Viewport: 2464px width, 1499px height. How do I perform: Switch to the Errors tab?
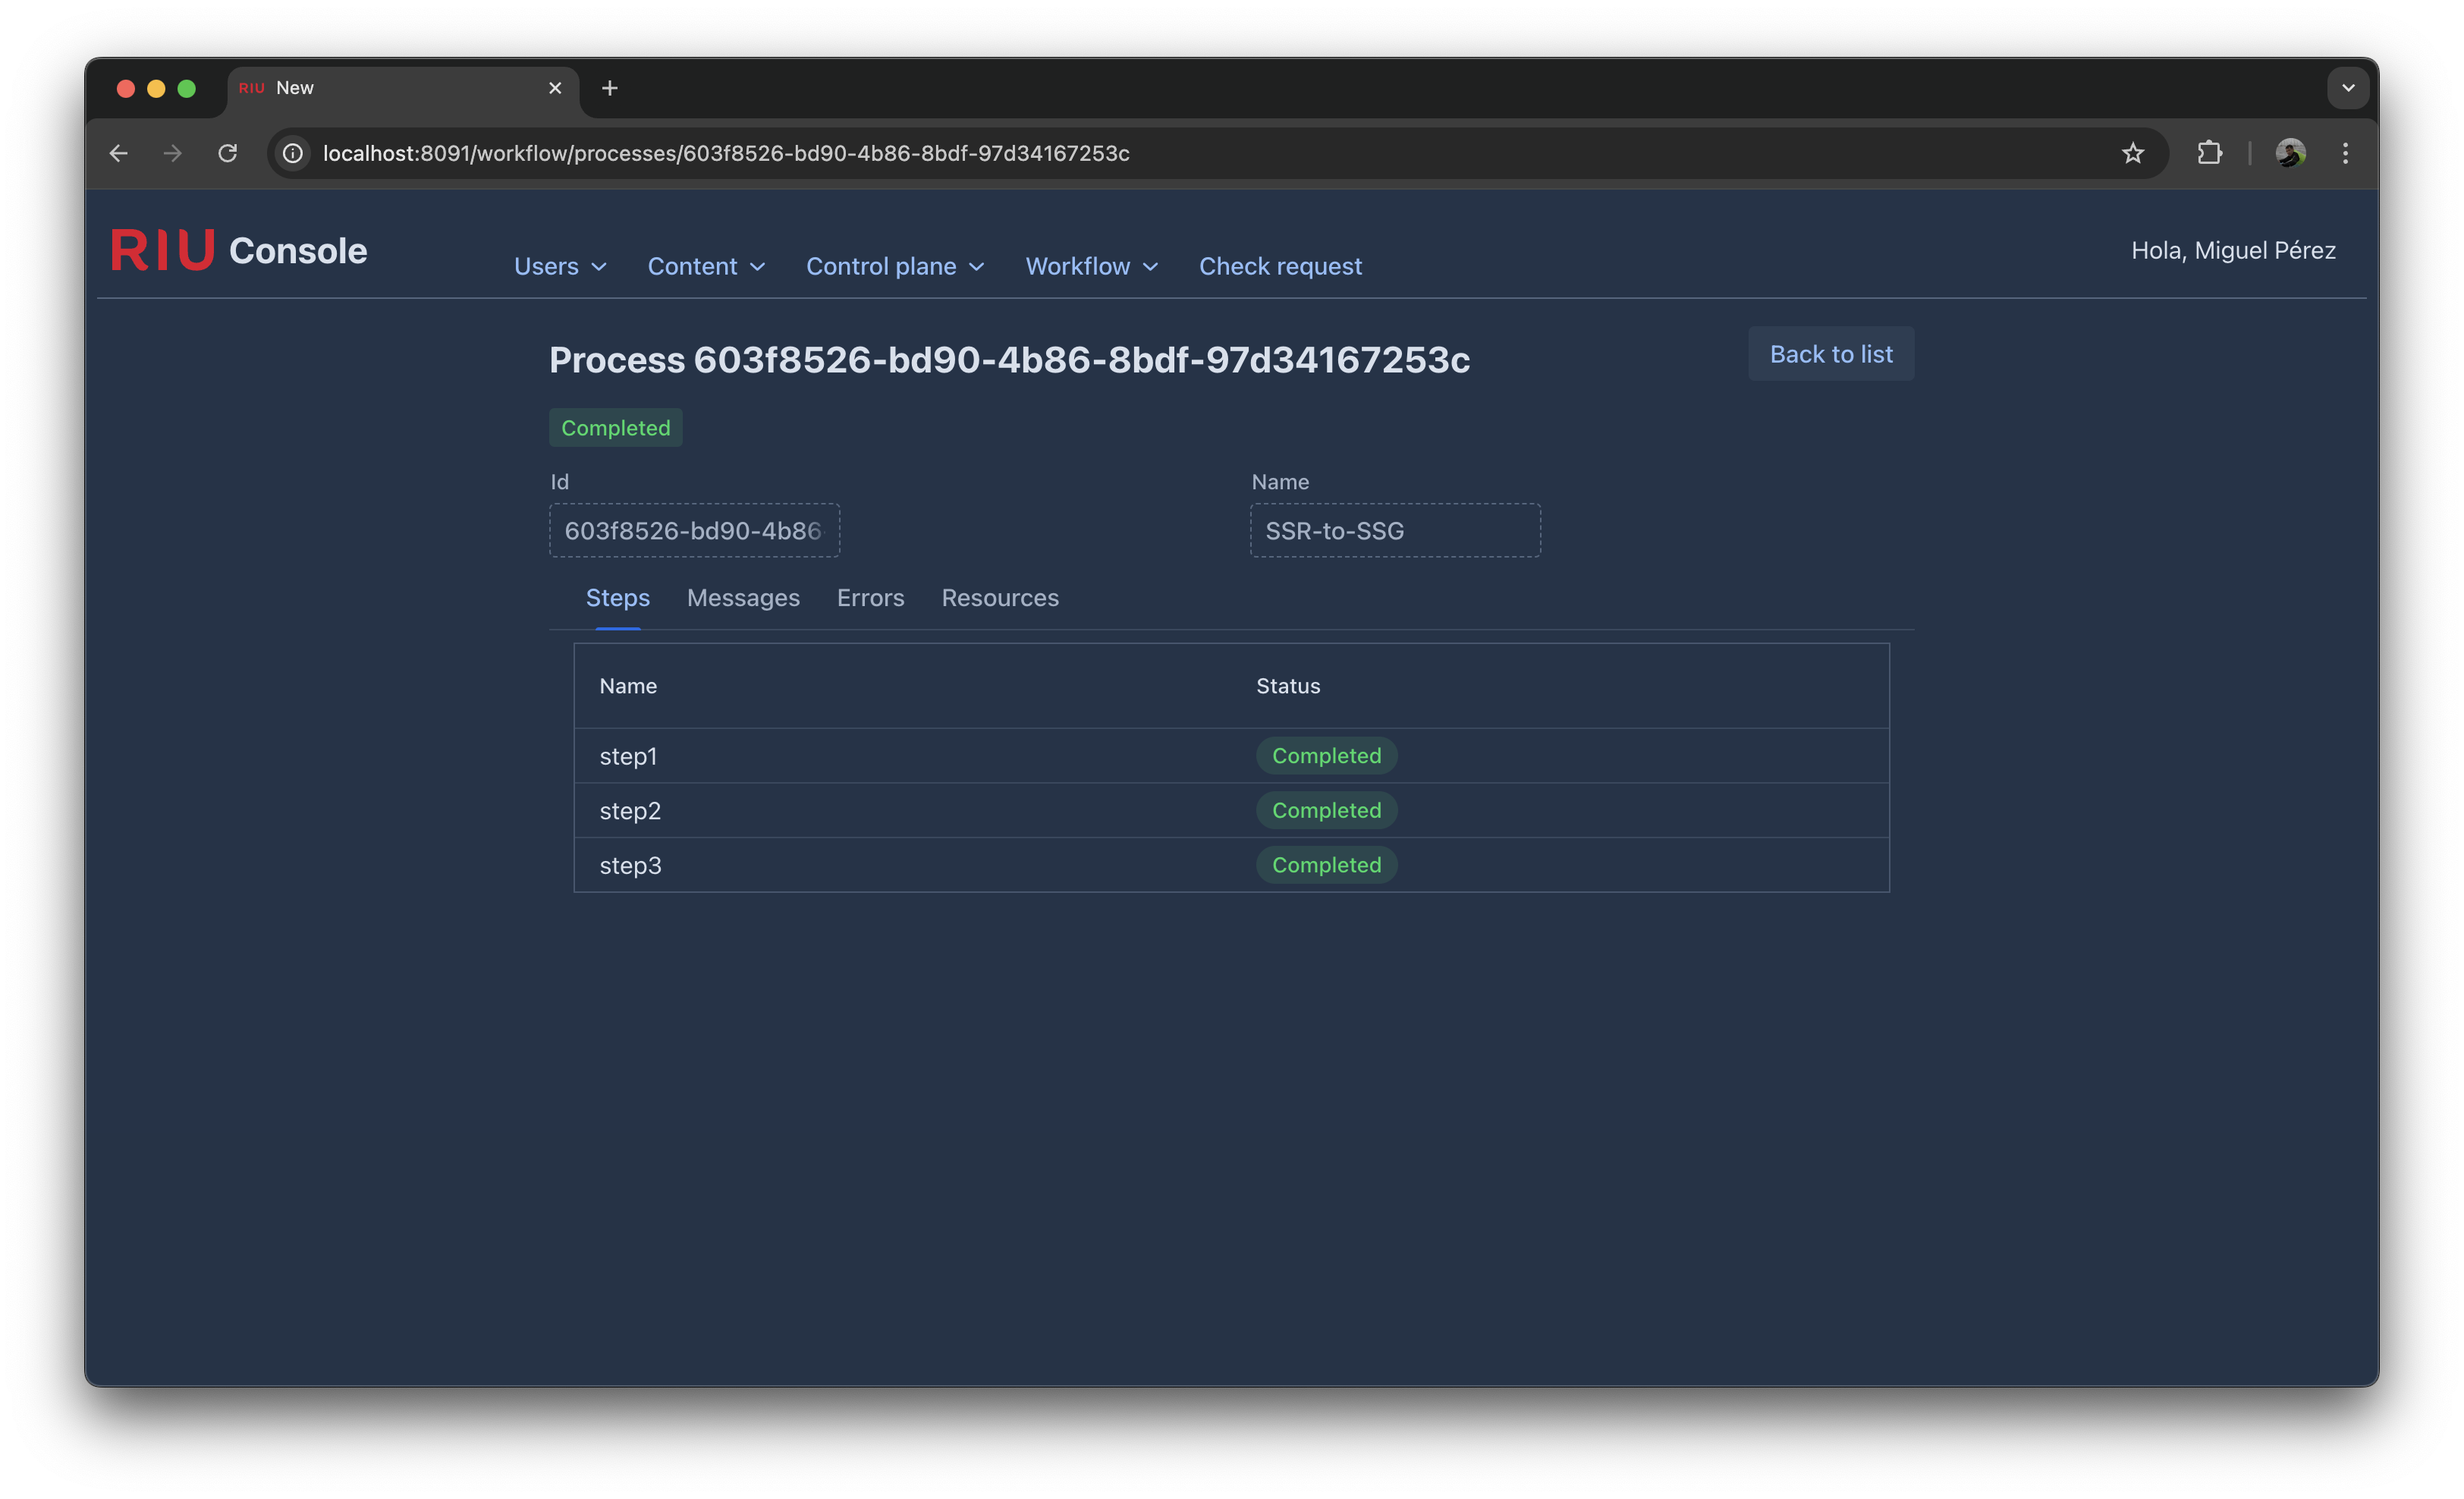[x=870, y=597]
